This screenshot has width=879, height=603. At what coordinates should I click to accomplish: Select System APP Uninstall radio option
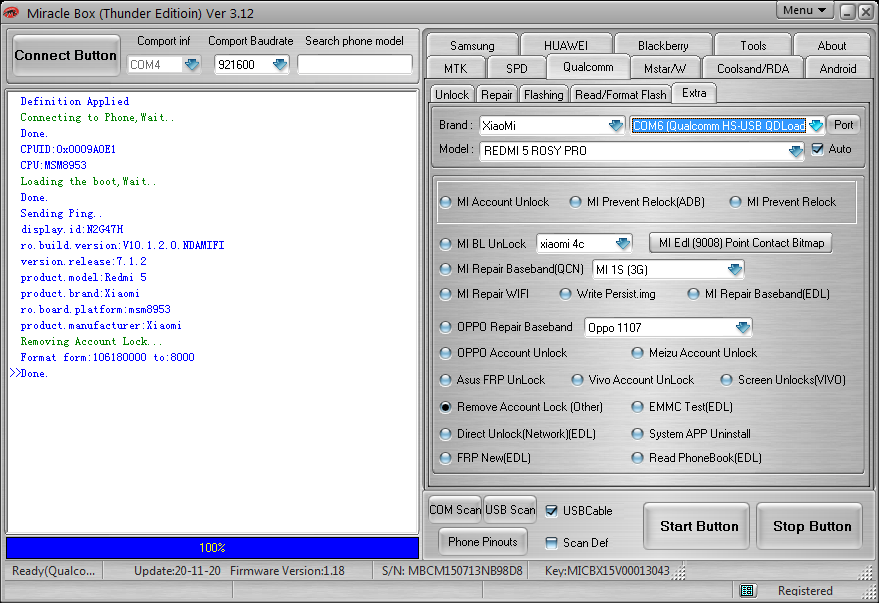637,434
